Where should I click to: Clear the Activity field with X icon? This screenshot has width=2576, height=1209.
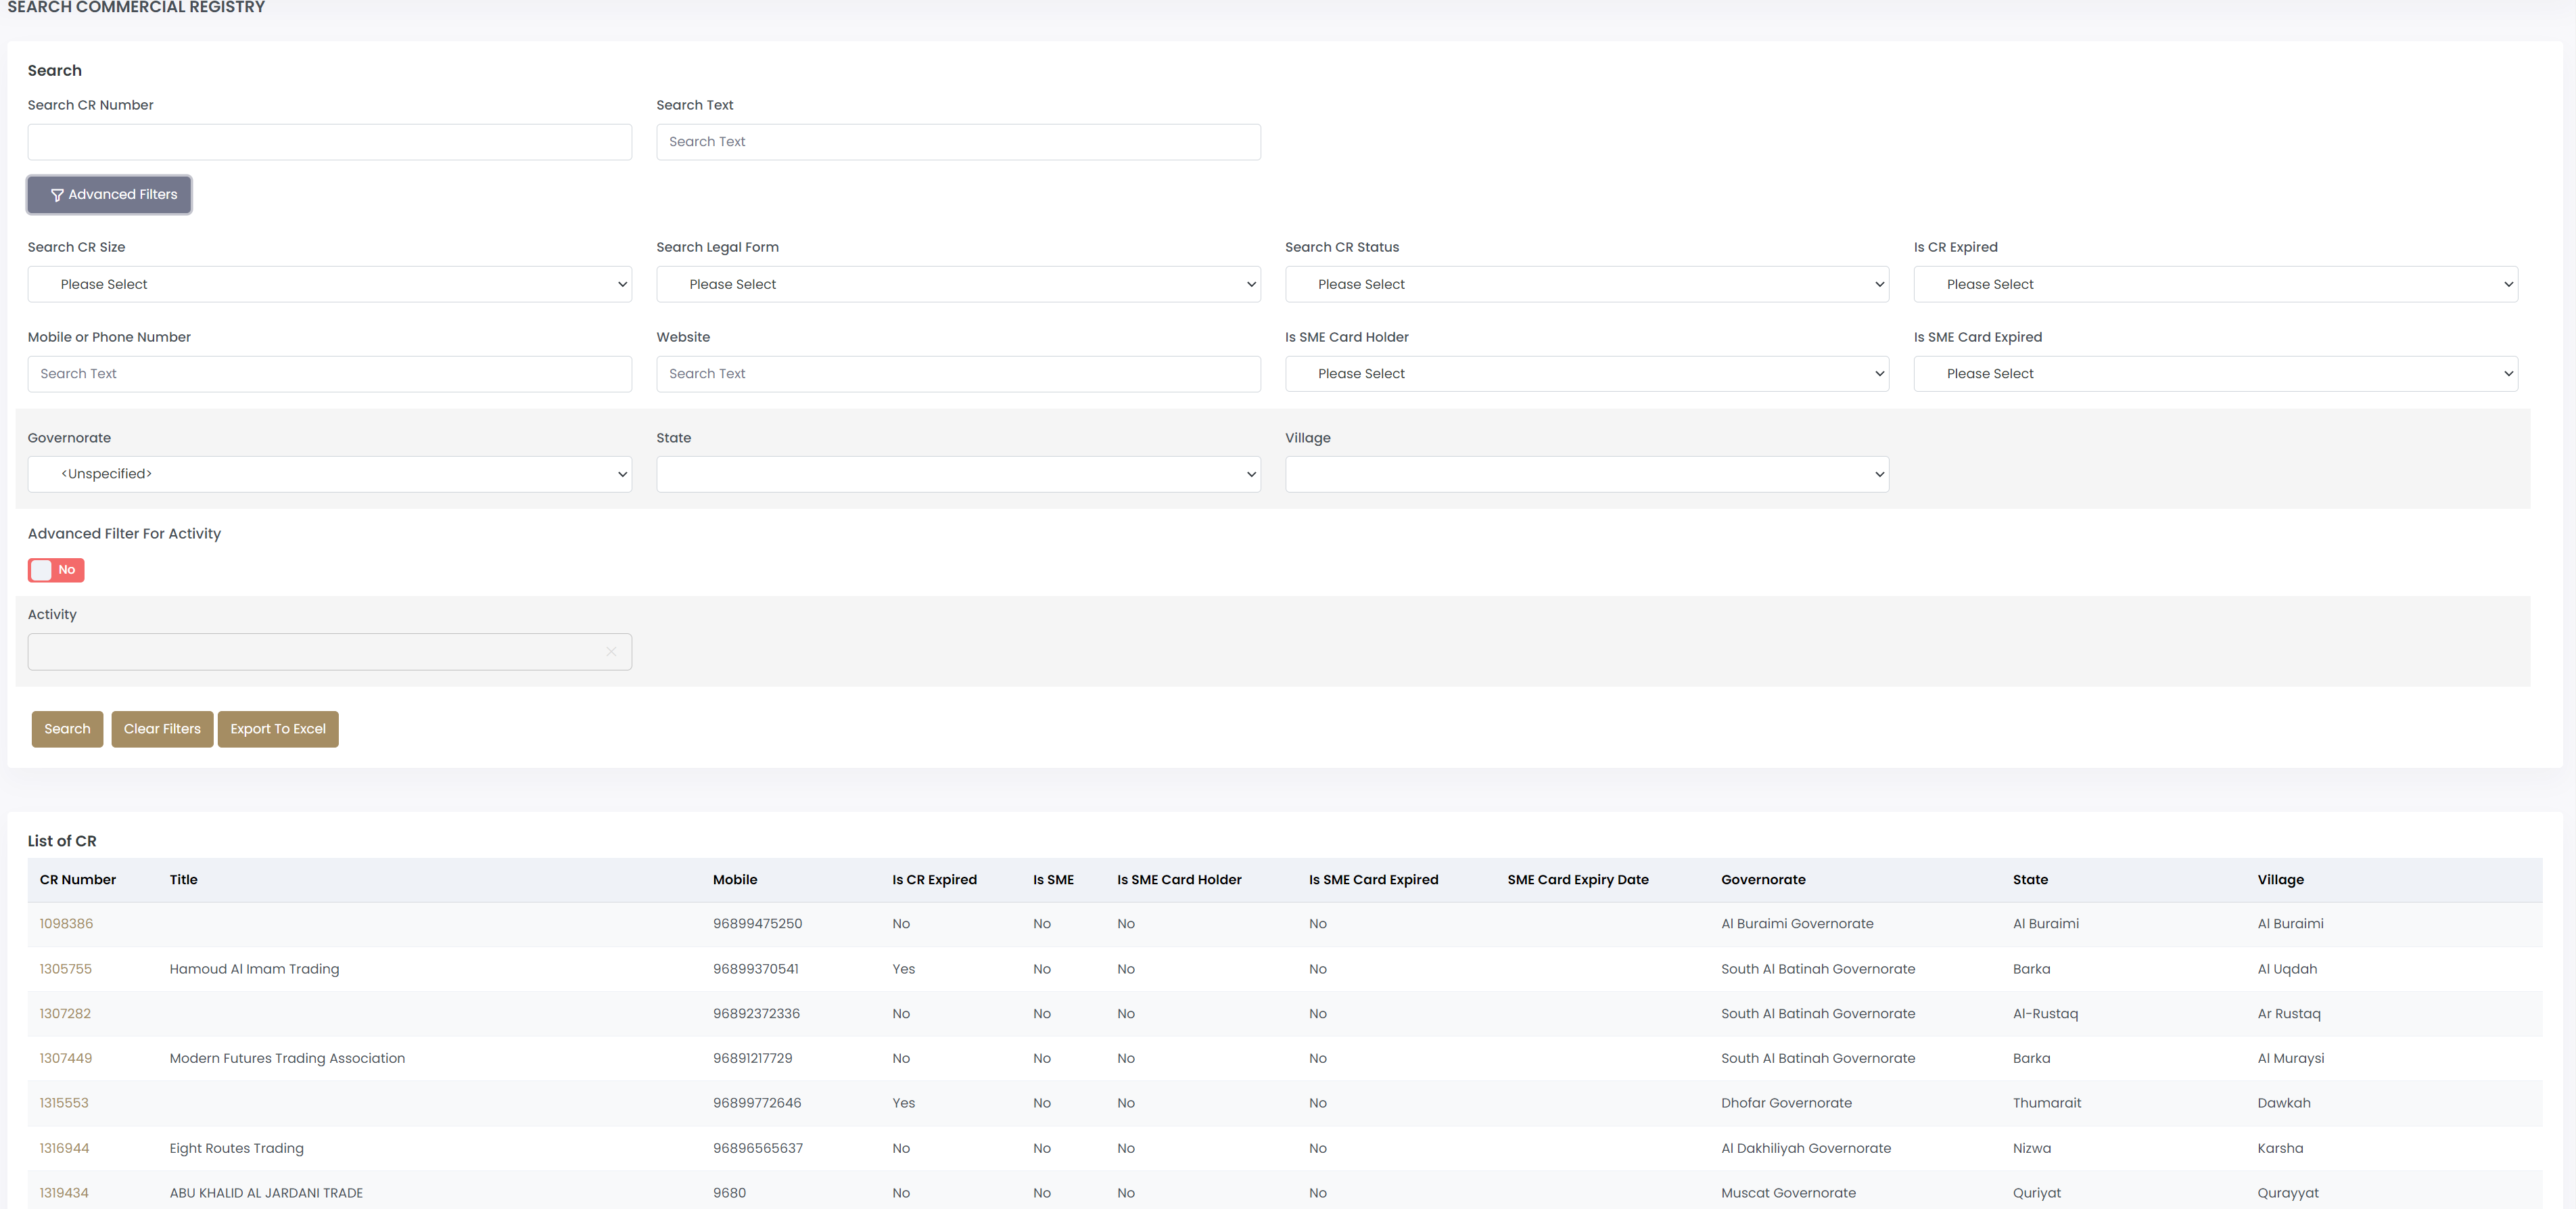click(x=611, y=652)
